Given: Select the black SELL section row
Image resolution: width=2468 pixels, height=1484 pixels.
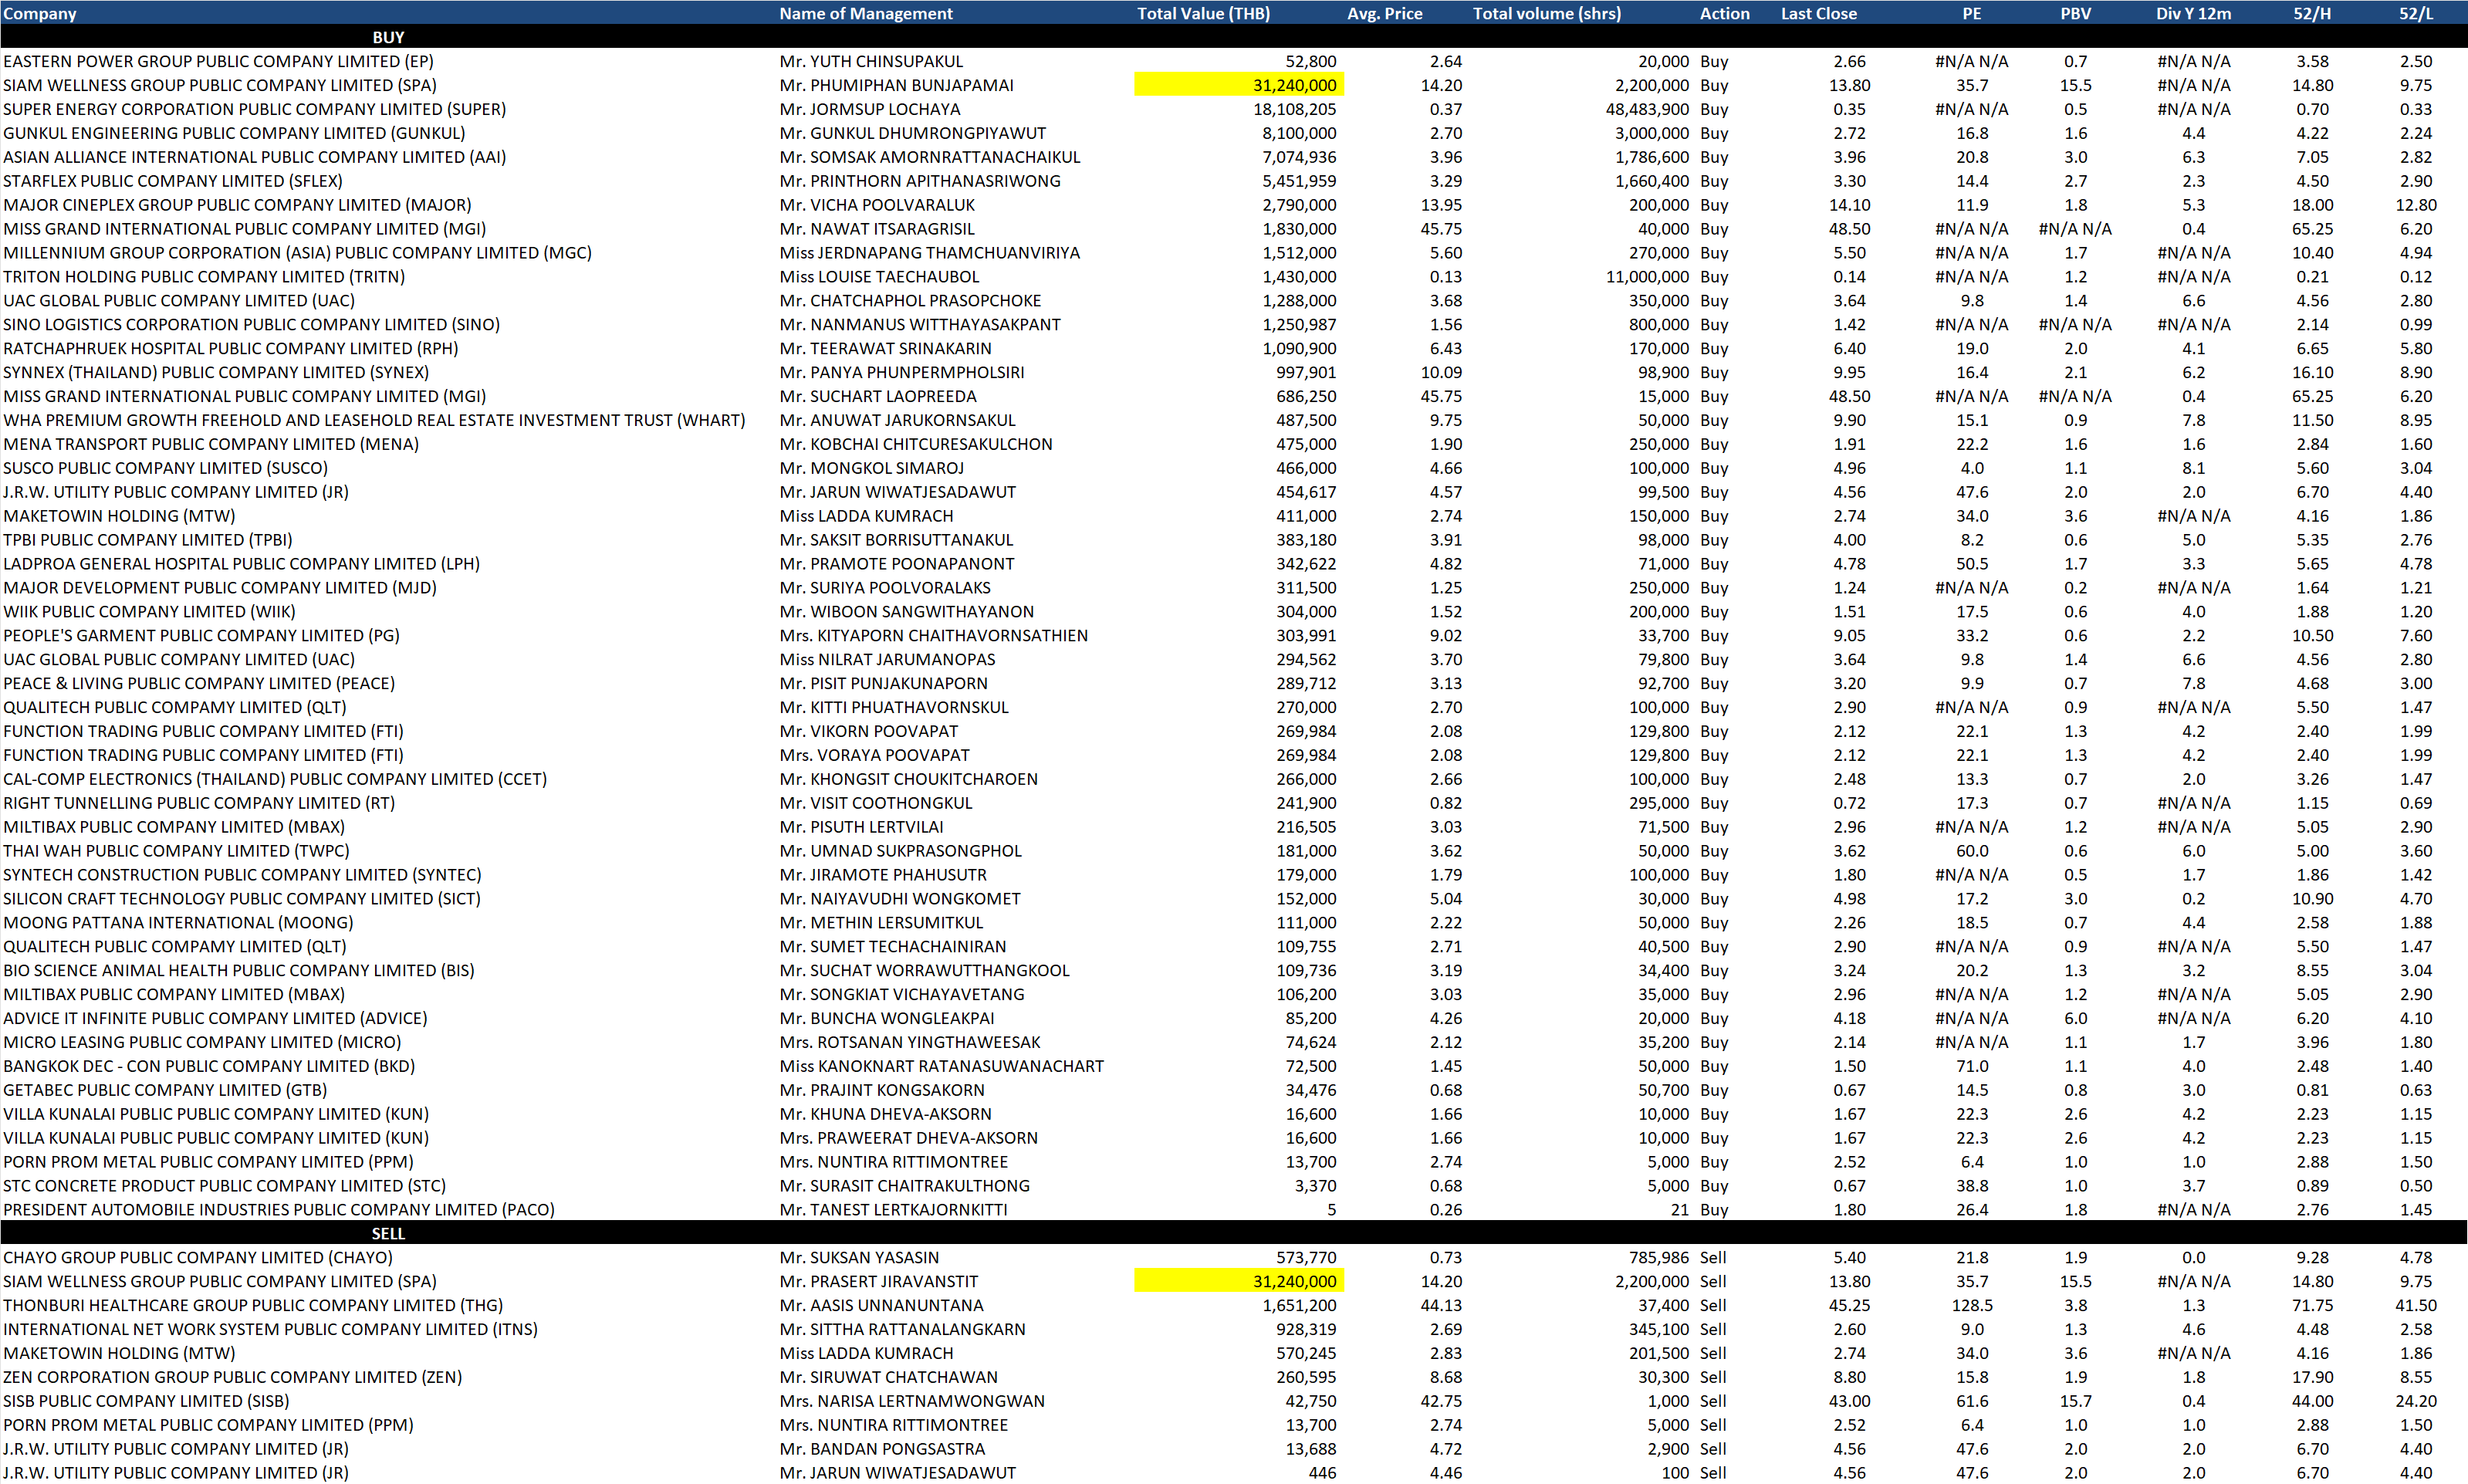Looking at the screenshot, I should click(388, 1233).
